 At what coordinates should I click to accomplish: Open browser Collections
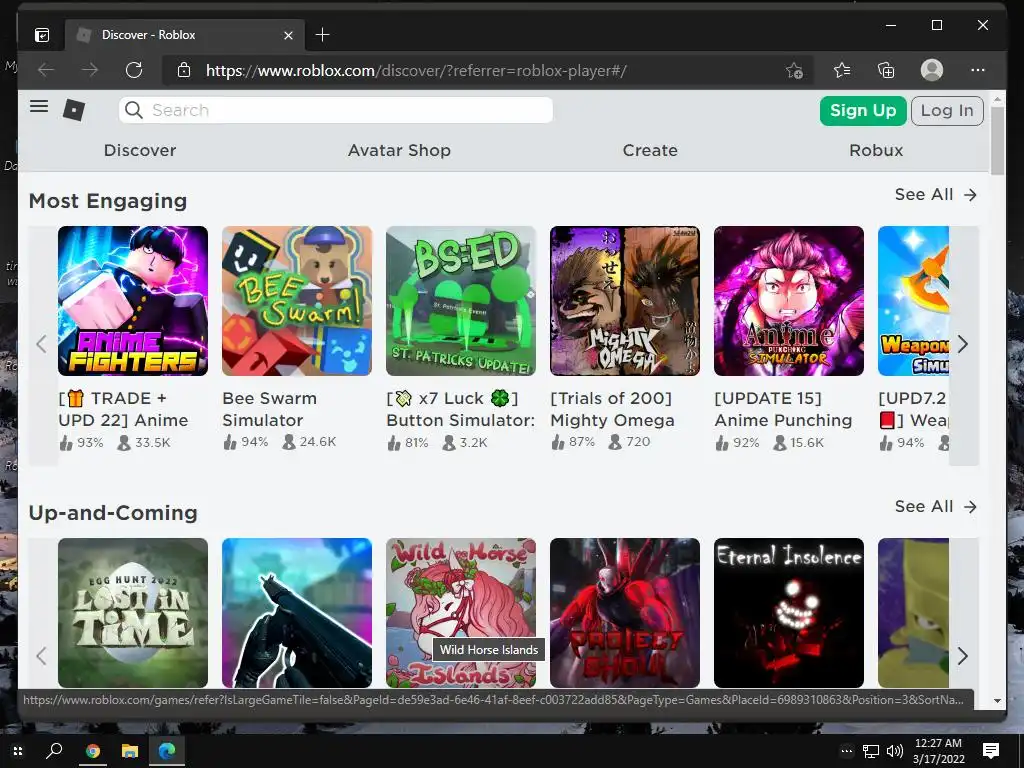pos(886,70)
